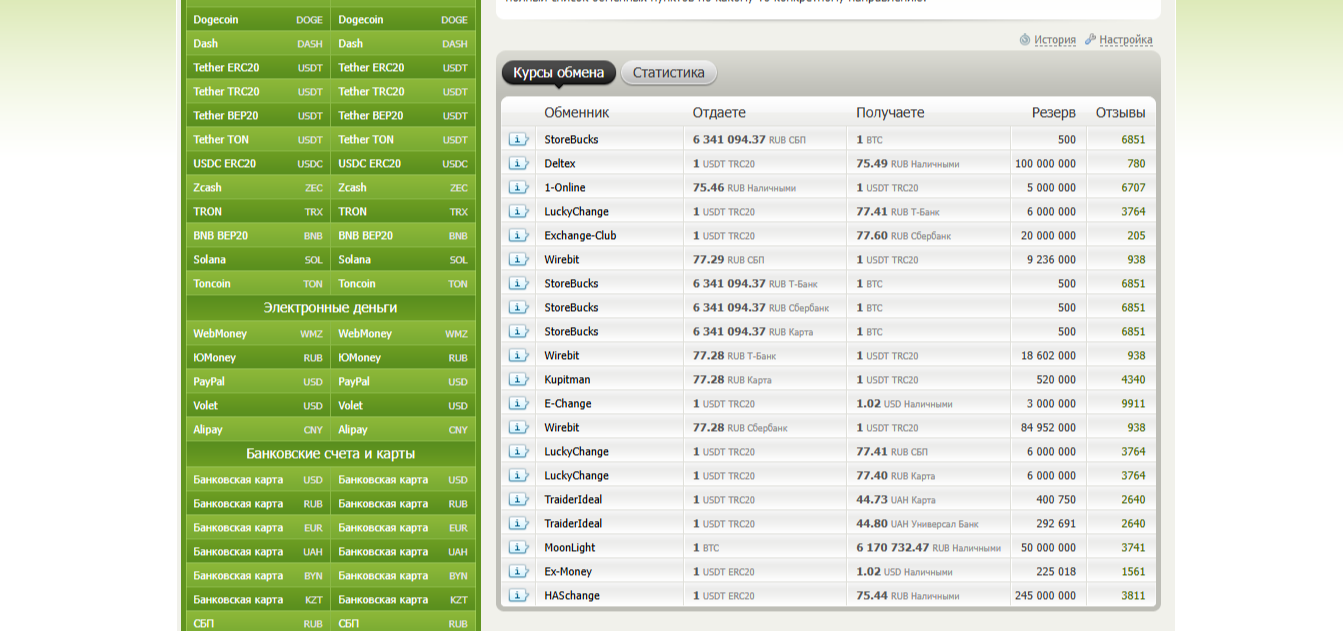Click info icon for Wirebit RUB Сбербанк row
Image resolution: width=1343 pixels, height=631 pixels.
tap(518, 427)
